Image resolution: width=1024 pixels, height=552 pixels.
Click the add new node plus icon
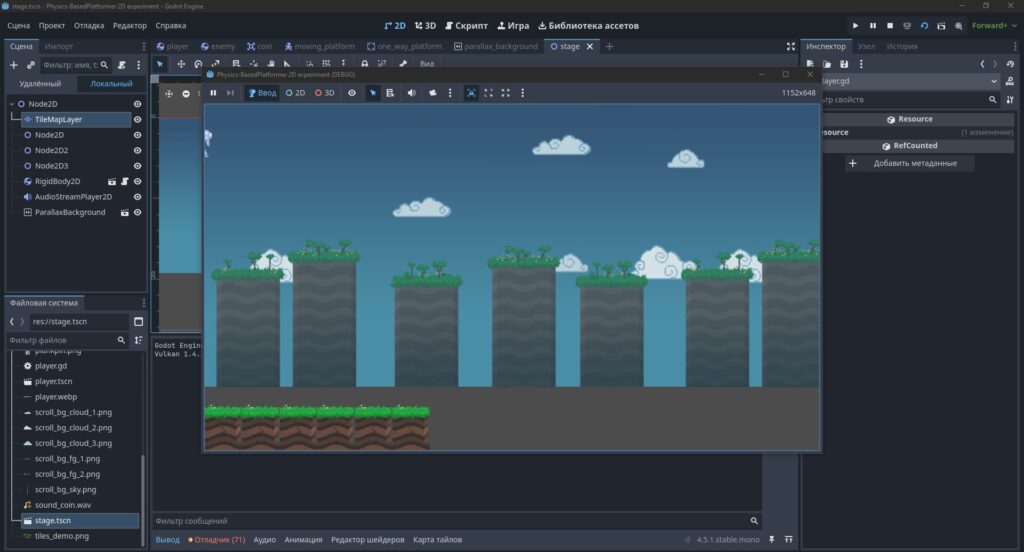point(13,65)
